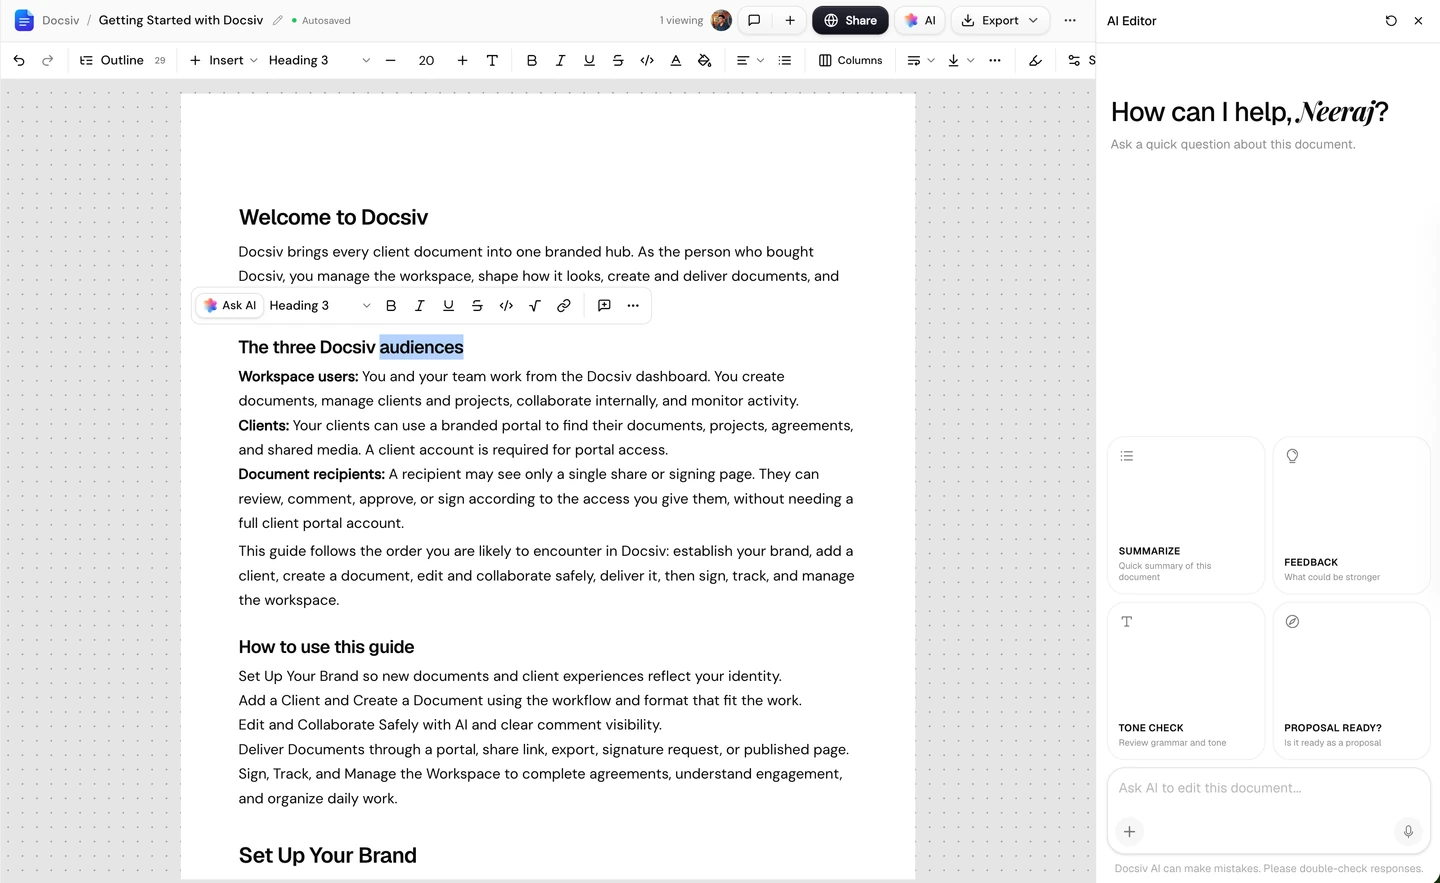The image size is (1440, 883).
Task: Toggle strikethrough in the main toolbar
Action: [x=618, y=60]
